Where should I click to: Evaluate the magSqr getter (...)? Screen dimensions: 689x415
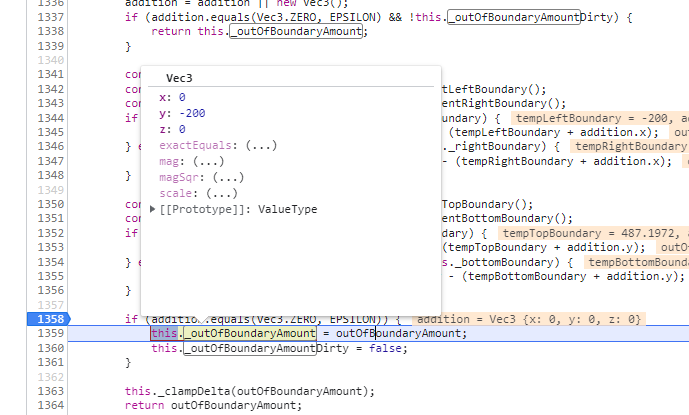coord(228,178)
